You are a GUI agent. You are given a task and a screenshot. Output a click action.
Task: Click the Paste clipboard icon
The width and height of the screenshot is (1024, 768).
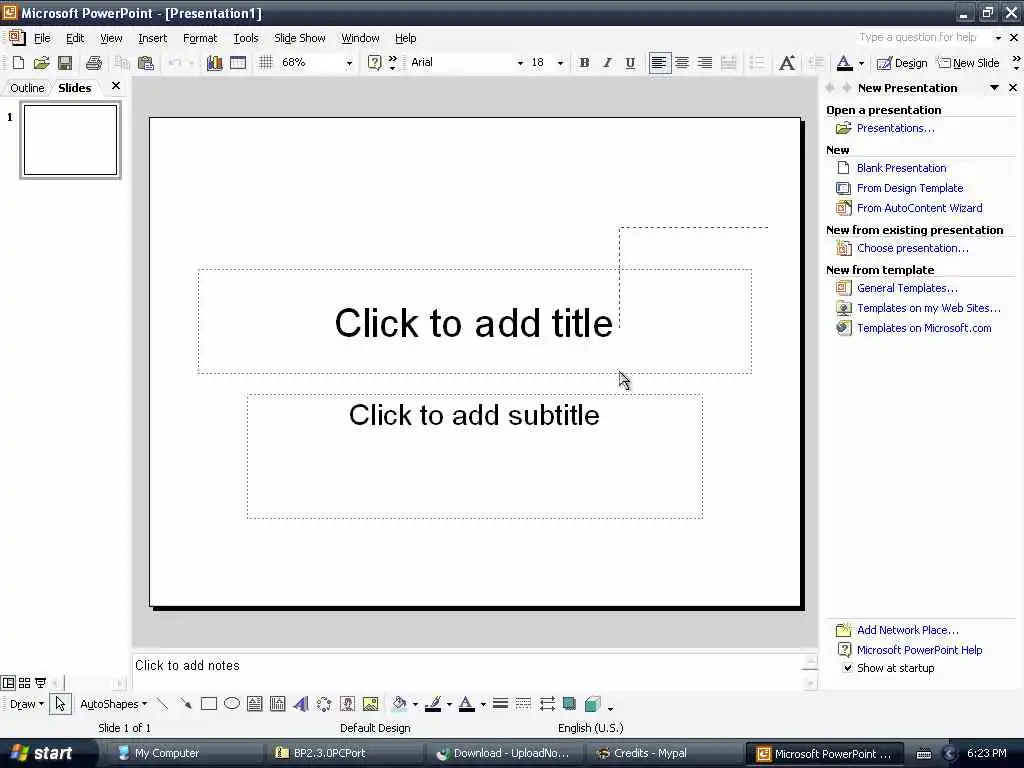click(146, 63)
